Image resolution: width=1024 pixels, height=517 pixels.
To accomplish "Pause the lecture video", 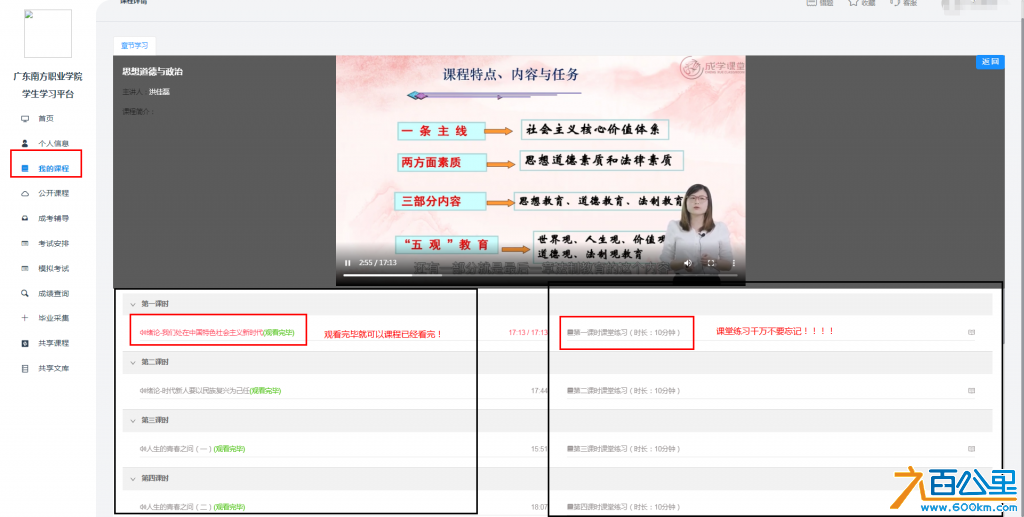I will pyautogui.click(x=347, y=263).
